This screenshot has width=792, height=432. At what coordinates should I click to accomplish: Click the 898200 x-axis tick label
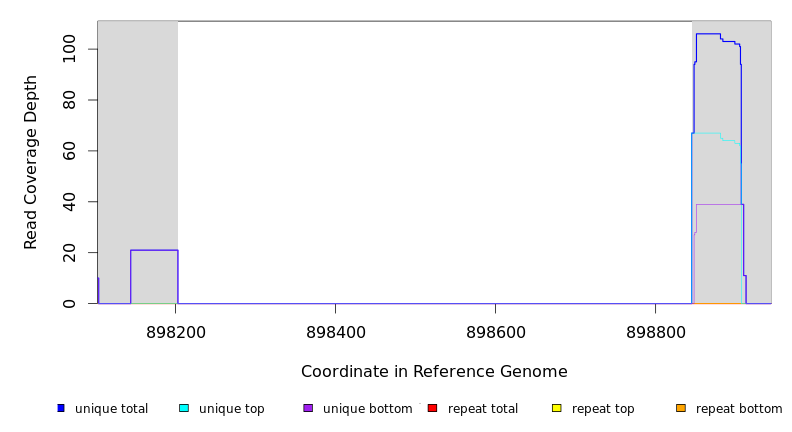point(175,332)
